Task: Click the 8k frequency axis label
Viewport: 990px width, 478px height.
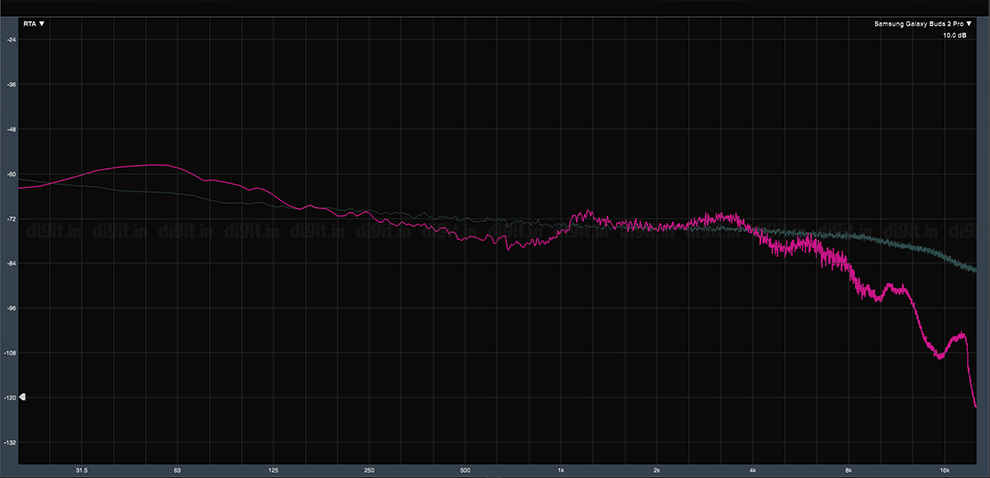Action: click(x=849, y=470)
